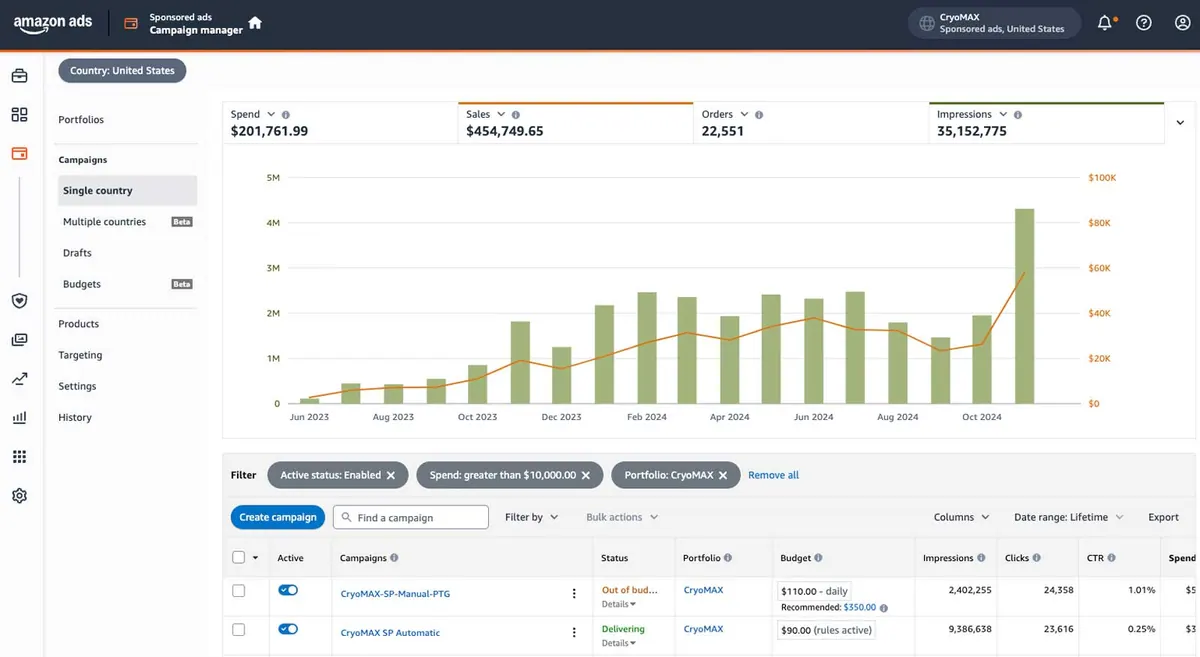1200x657 pixels.
Task: Open the dashboard grid icon in sidebar
Action: pos(19,115)
